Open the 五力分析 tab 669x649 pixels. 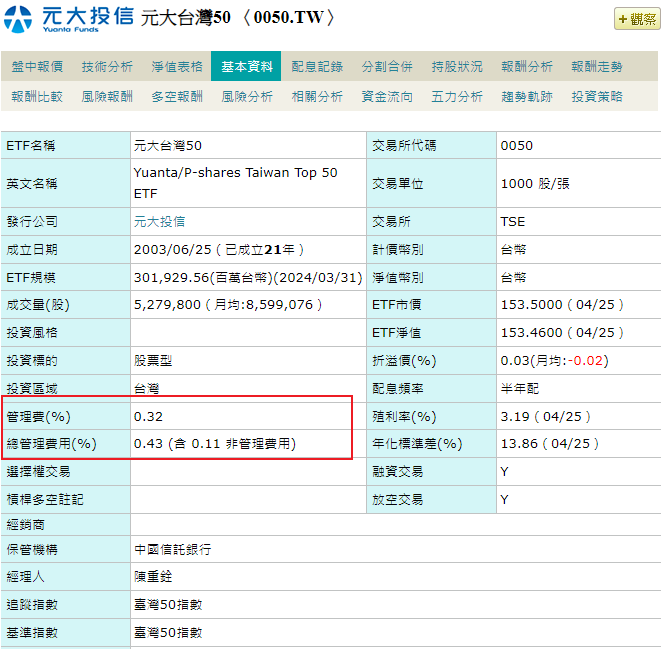457,96
